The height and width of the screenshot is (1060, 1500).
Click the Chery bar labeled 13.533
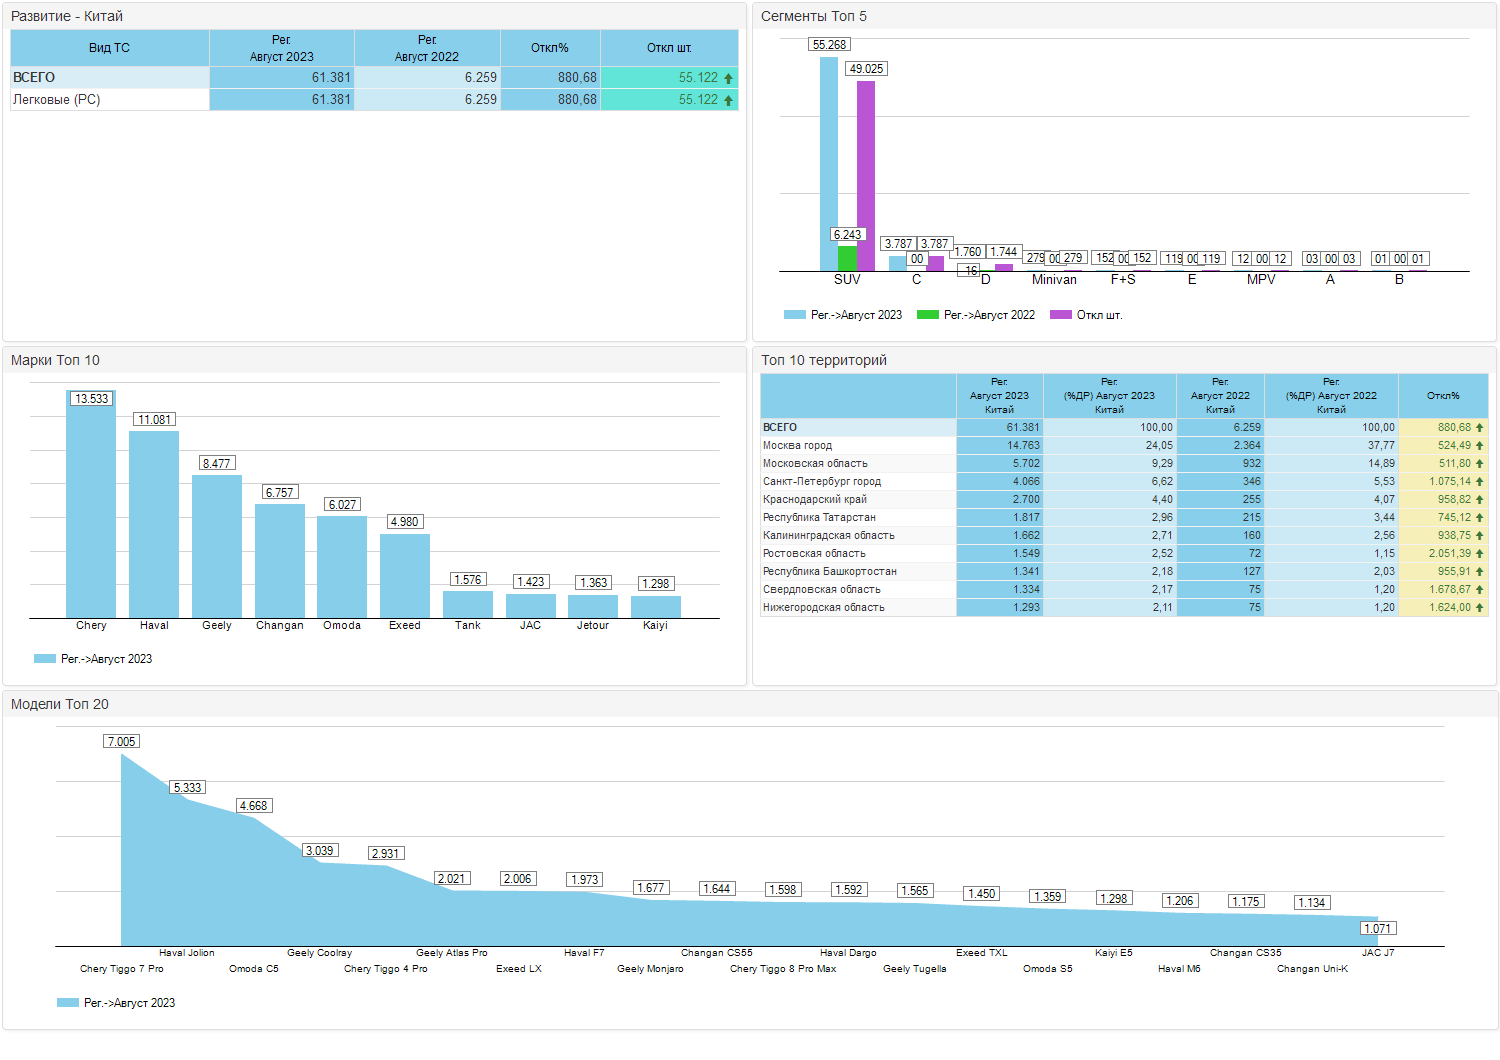click(91, 504)
